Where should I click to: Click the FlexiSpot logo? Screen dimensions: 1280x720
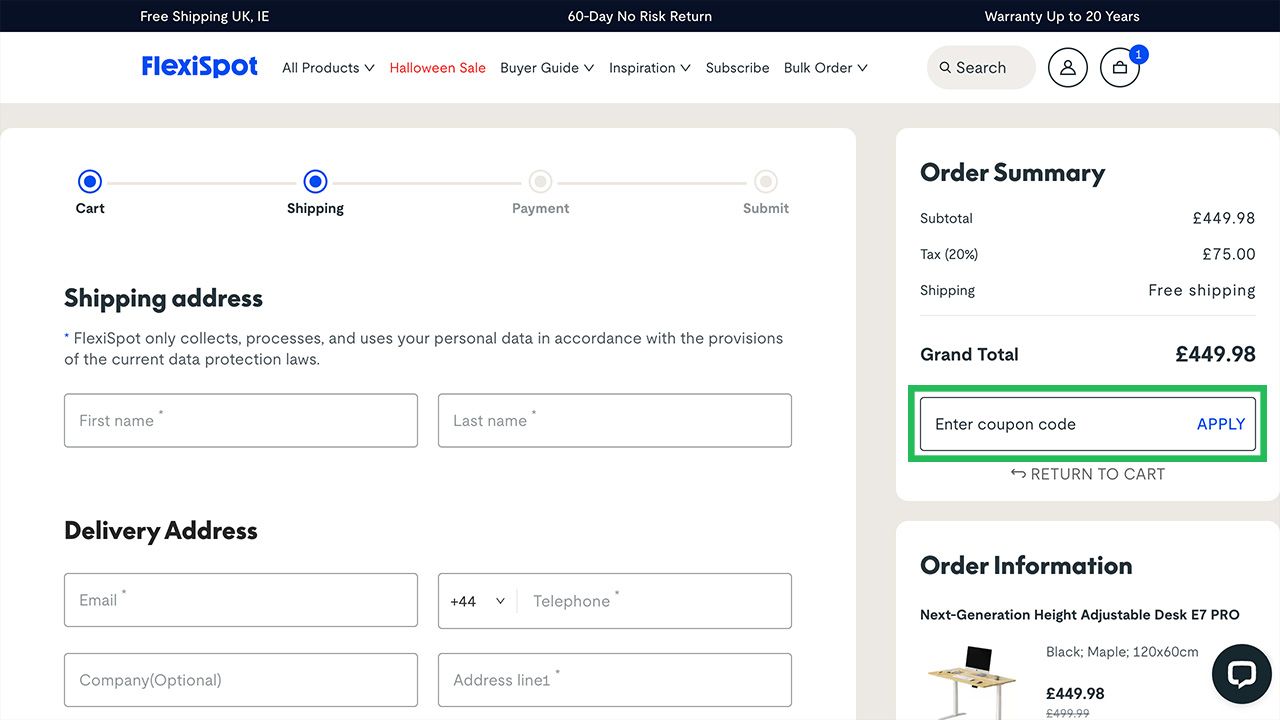tap(200, 67)
